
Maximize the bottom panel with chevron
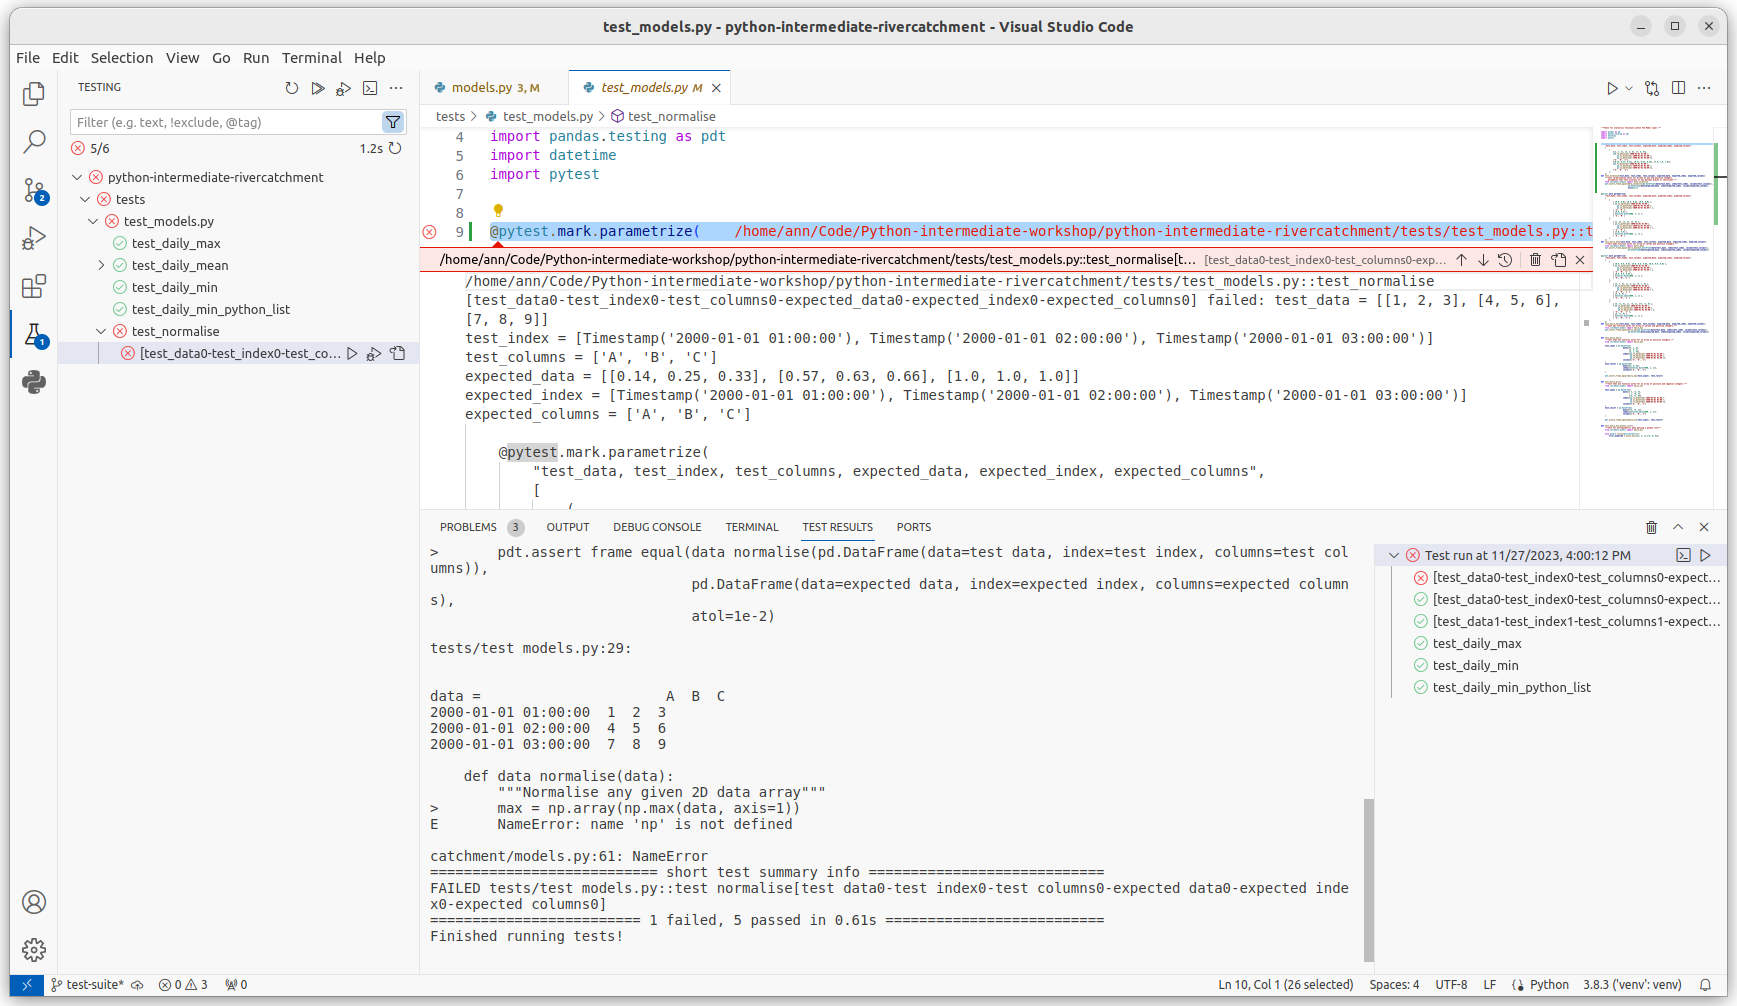point(1678,527)
